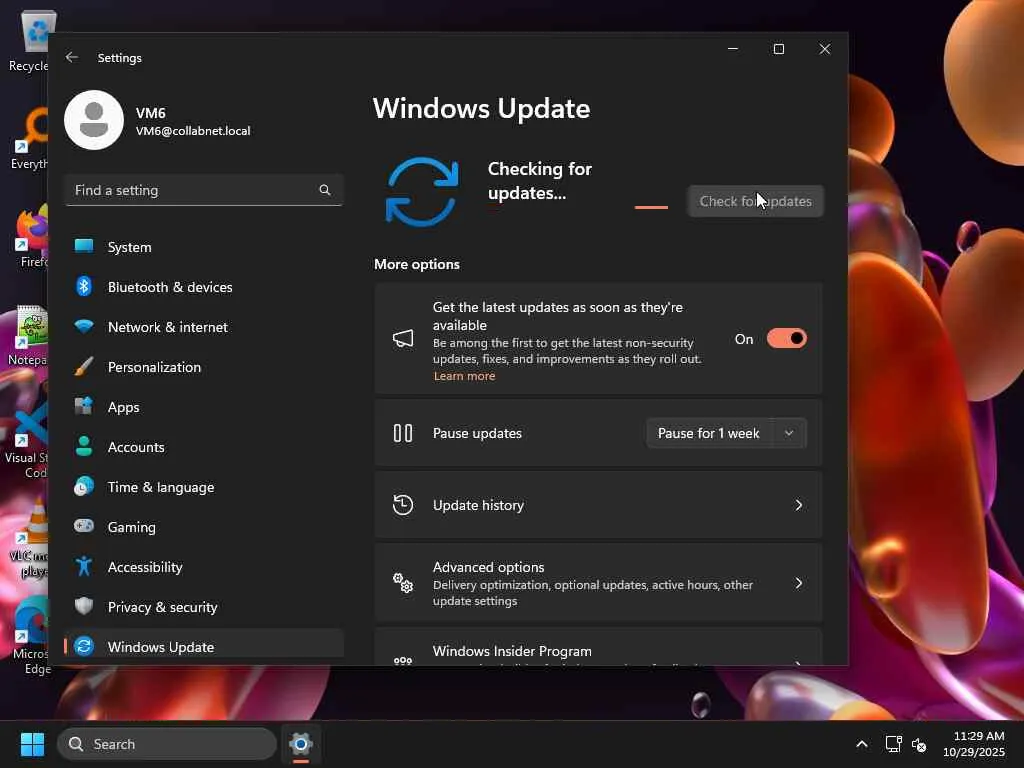The width and height of the screenshot is (1024, 768).
Task: Open the Advanced options row
Action: (598, 583)
